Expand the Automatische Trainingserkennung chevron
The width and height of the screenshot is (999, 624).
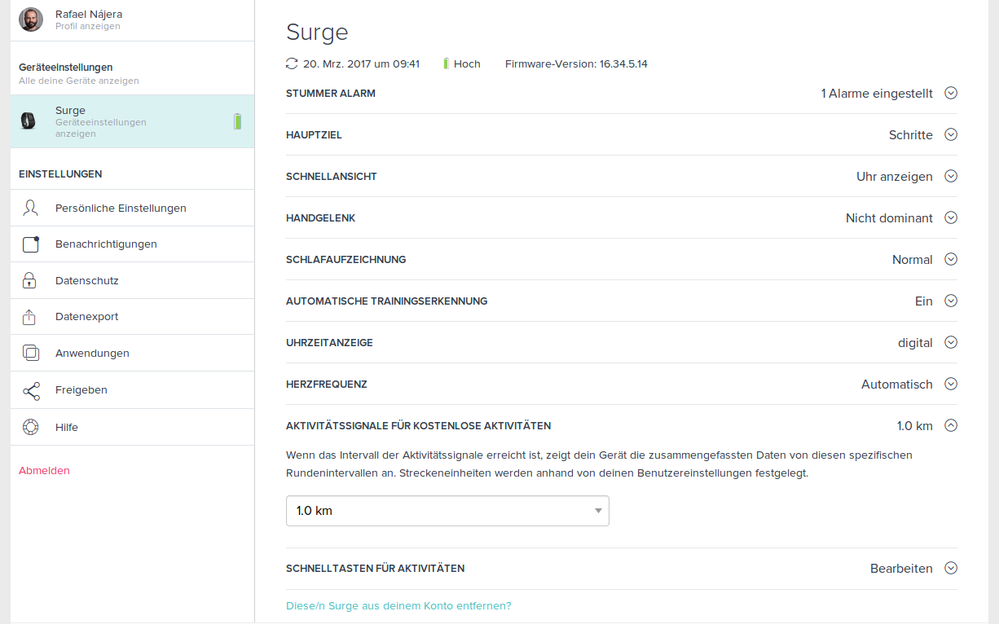pos(951,301)
